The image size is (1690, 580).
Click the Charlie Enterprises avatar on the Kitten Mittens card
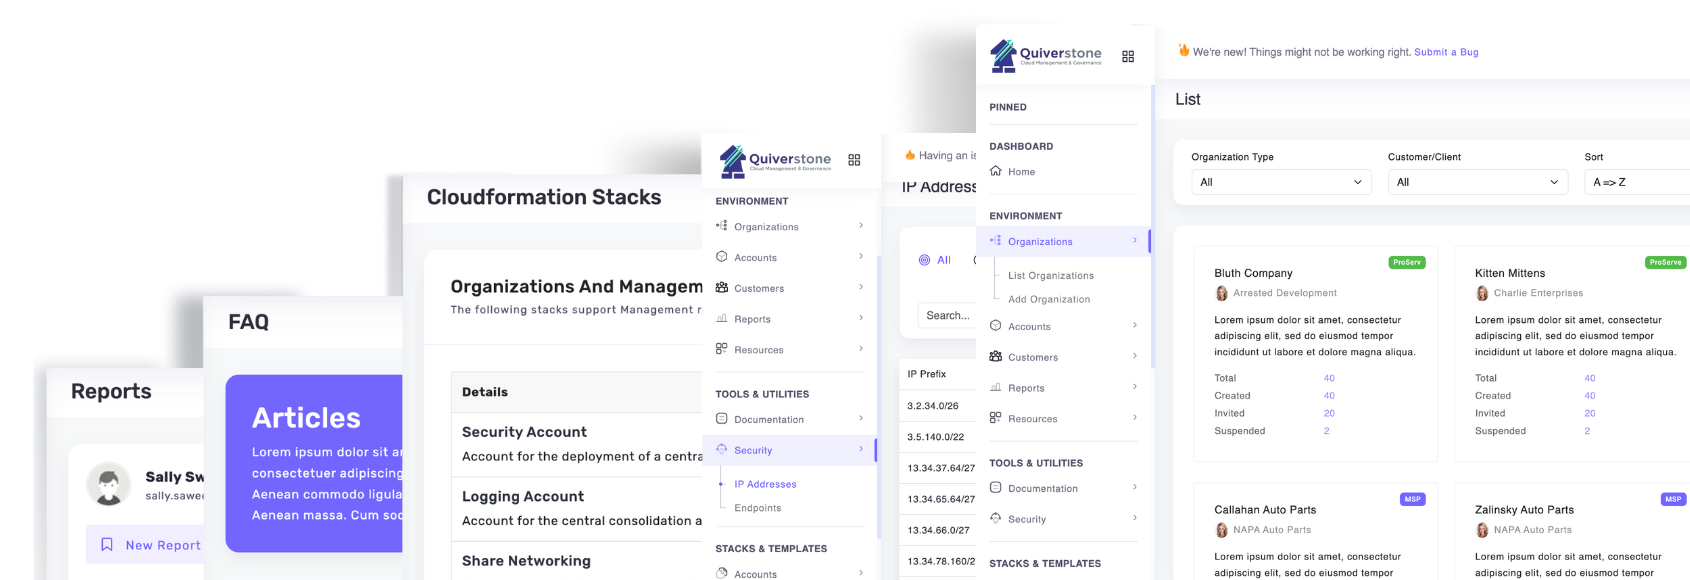[x=1482, y=293]
